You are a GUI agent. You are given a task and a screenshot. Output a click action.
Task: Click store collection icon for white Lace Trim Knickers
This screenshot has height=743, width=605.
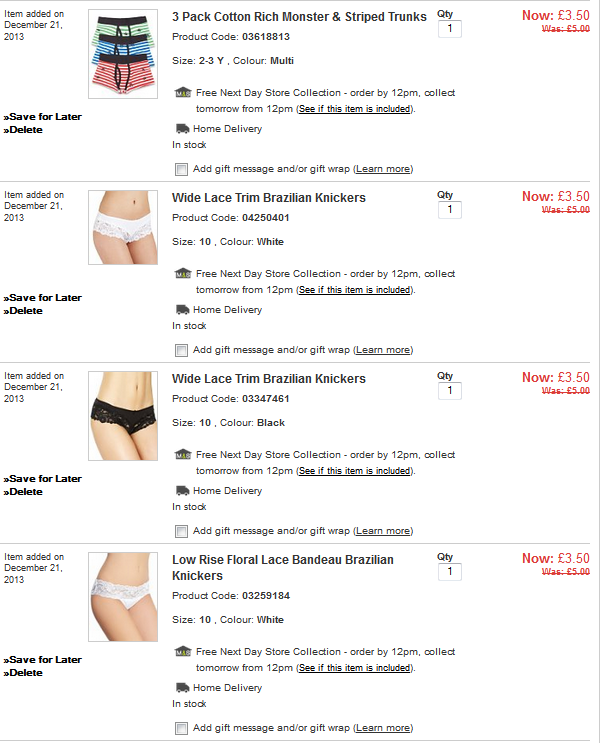click(x=183, y=273)
